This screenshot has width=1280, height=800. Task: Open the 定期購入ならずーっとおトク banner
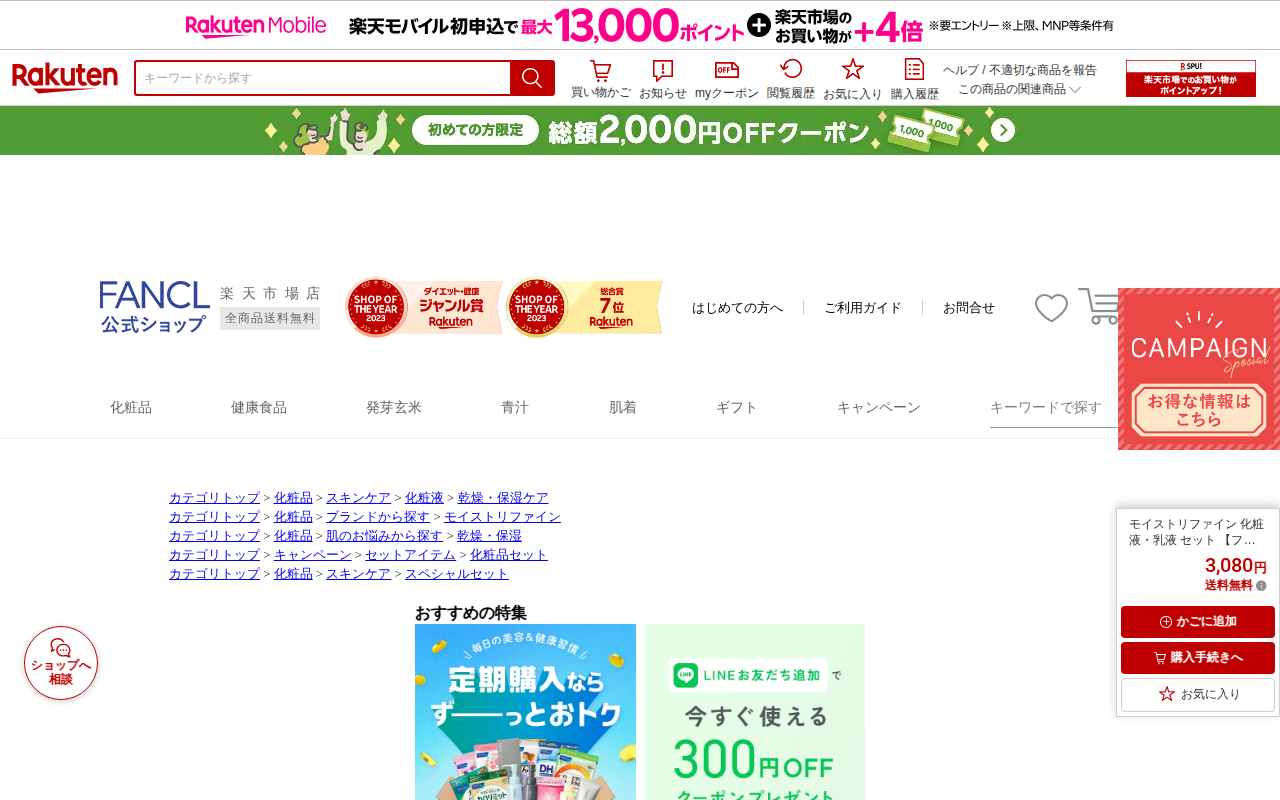(x=525, y=712)
